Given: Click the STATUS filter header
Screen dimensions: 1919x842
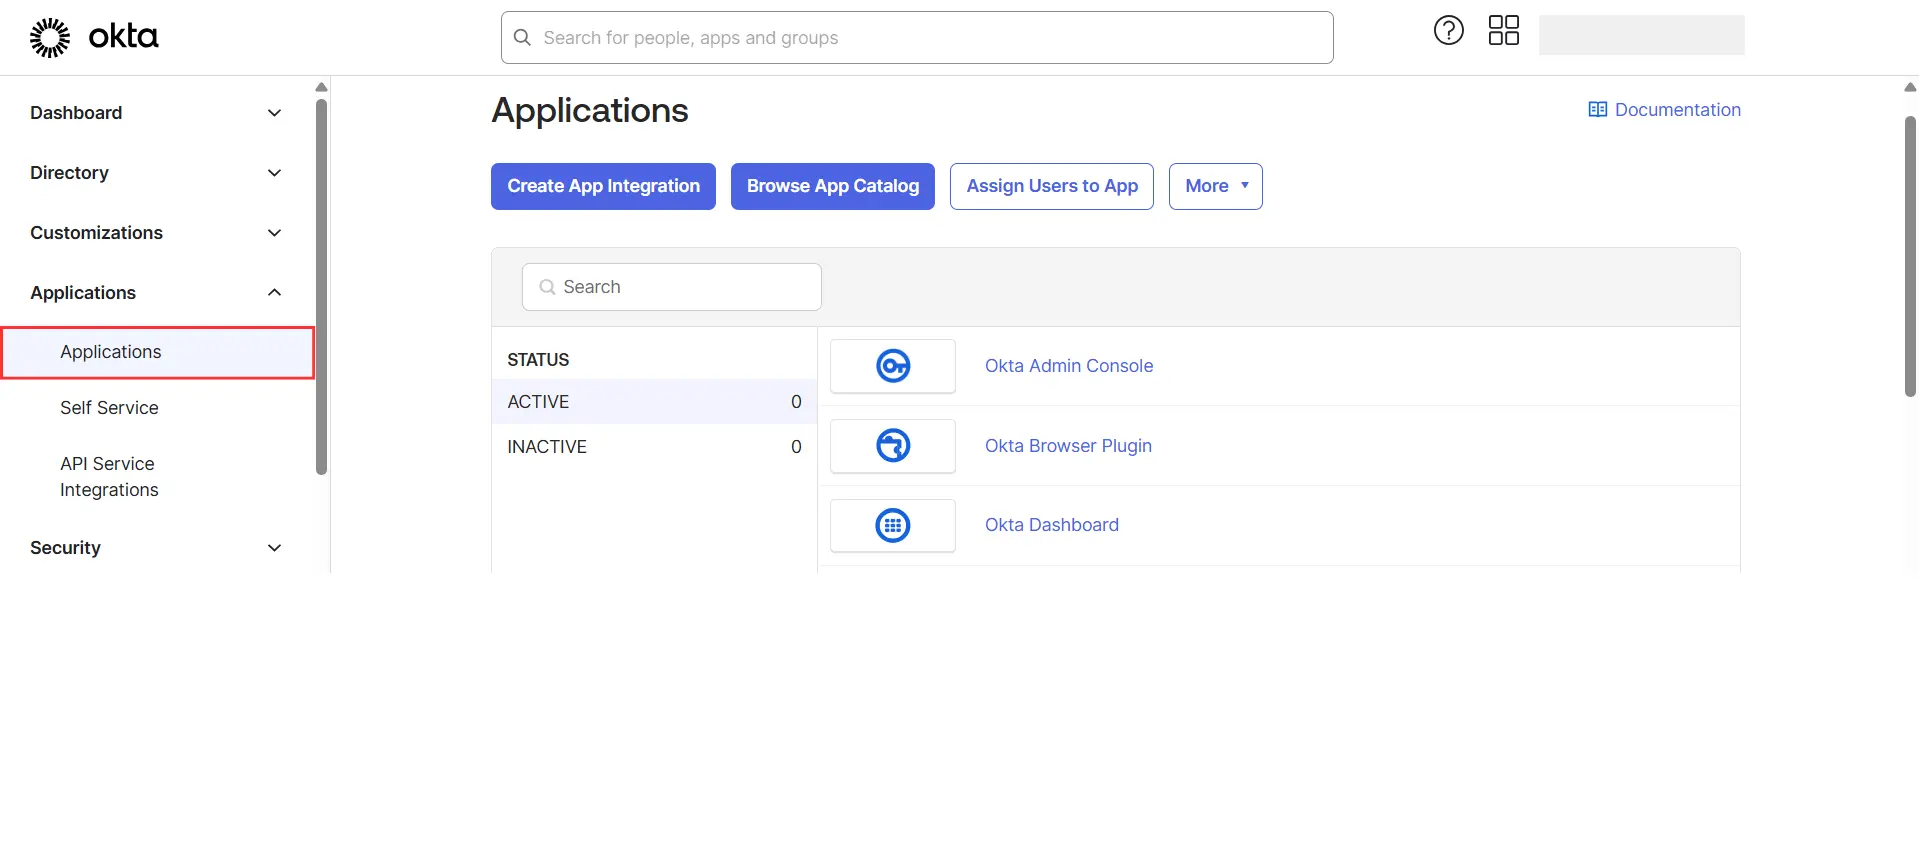Looking at the screenshot, I should [x=538, y=360].
